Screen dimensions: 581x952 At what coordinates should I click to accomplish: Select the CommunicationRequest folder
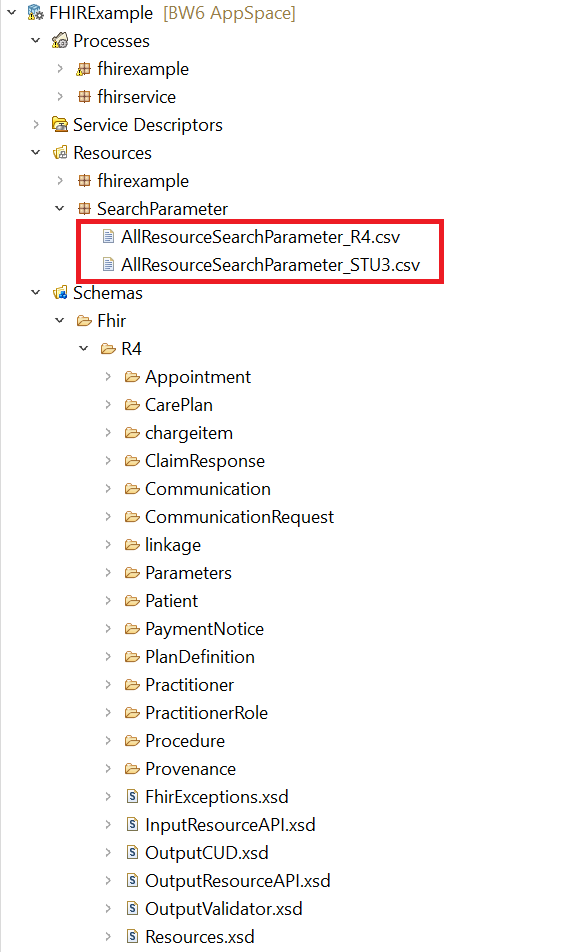click(x=239, y=517)
